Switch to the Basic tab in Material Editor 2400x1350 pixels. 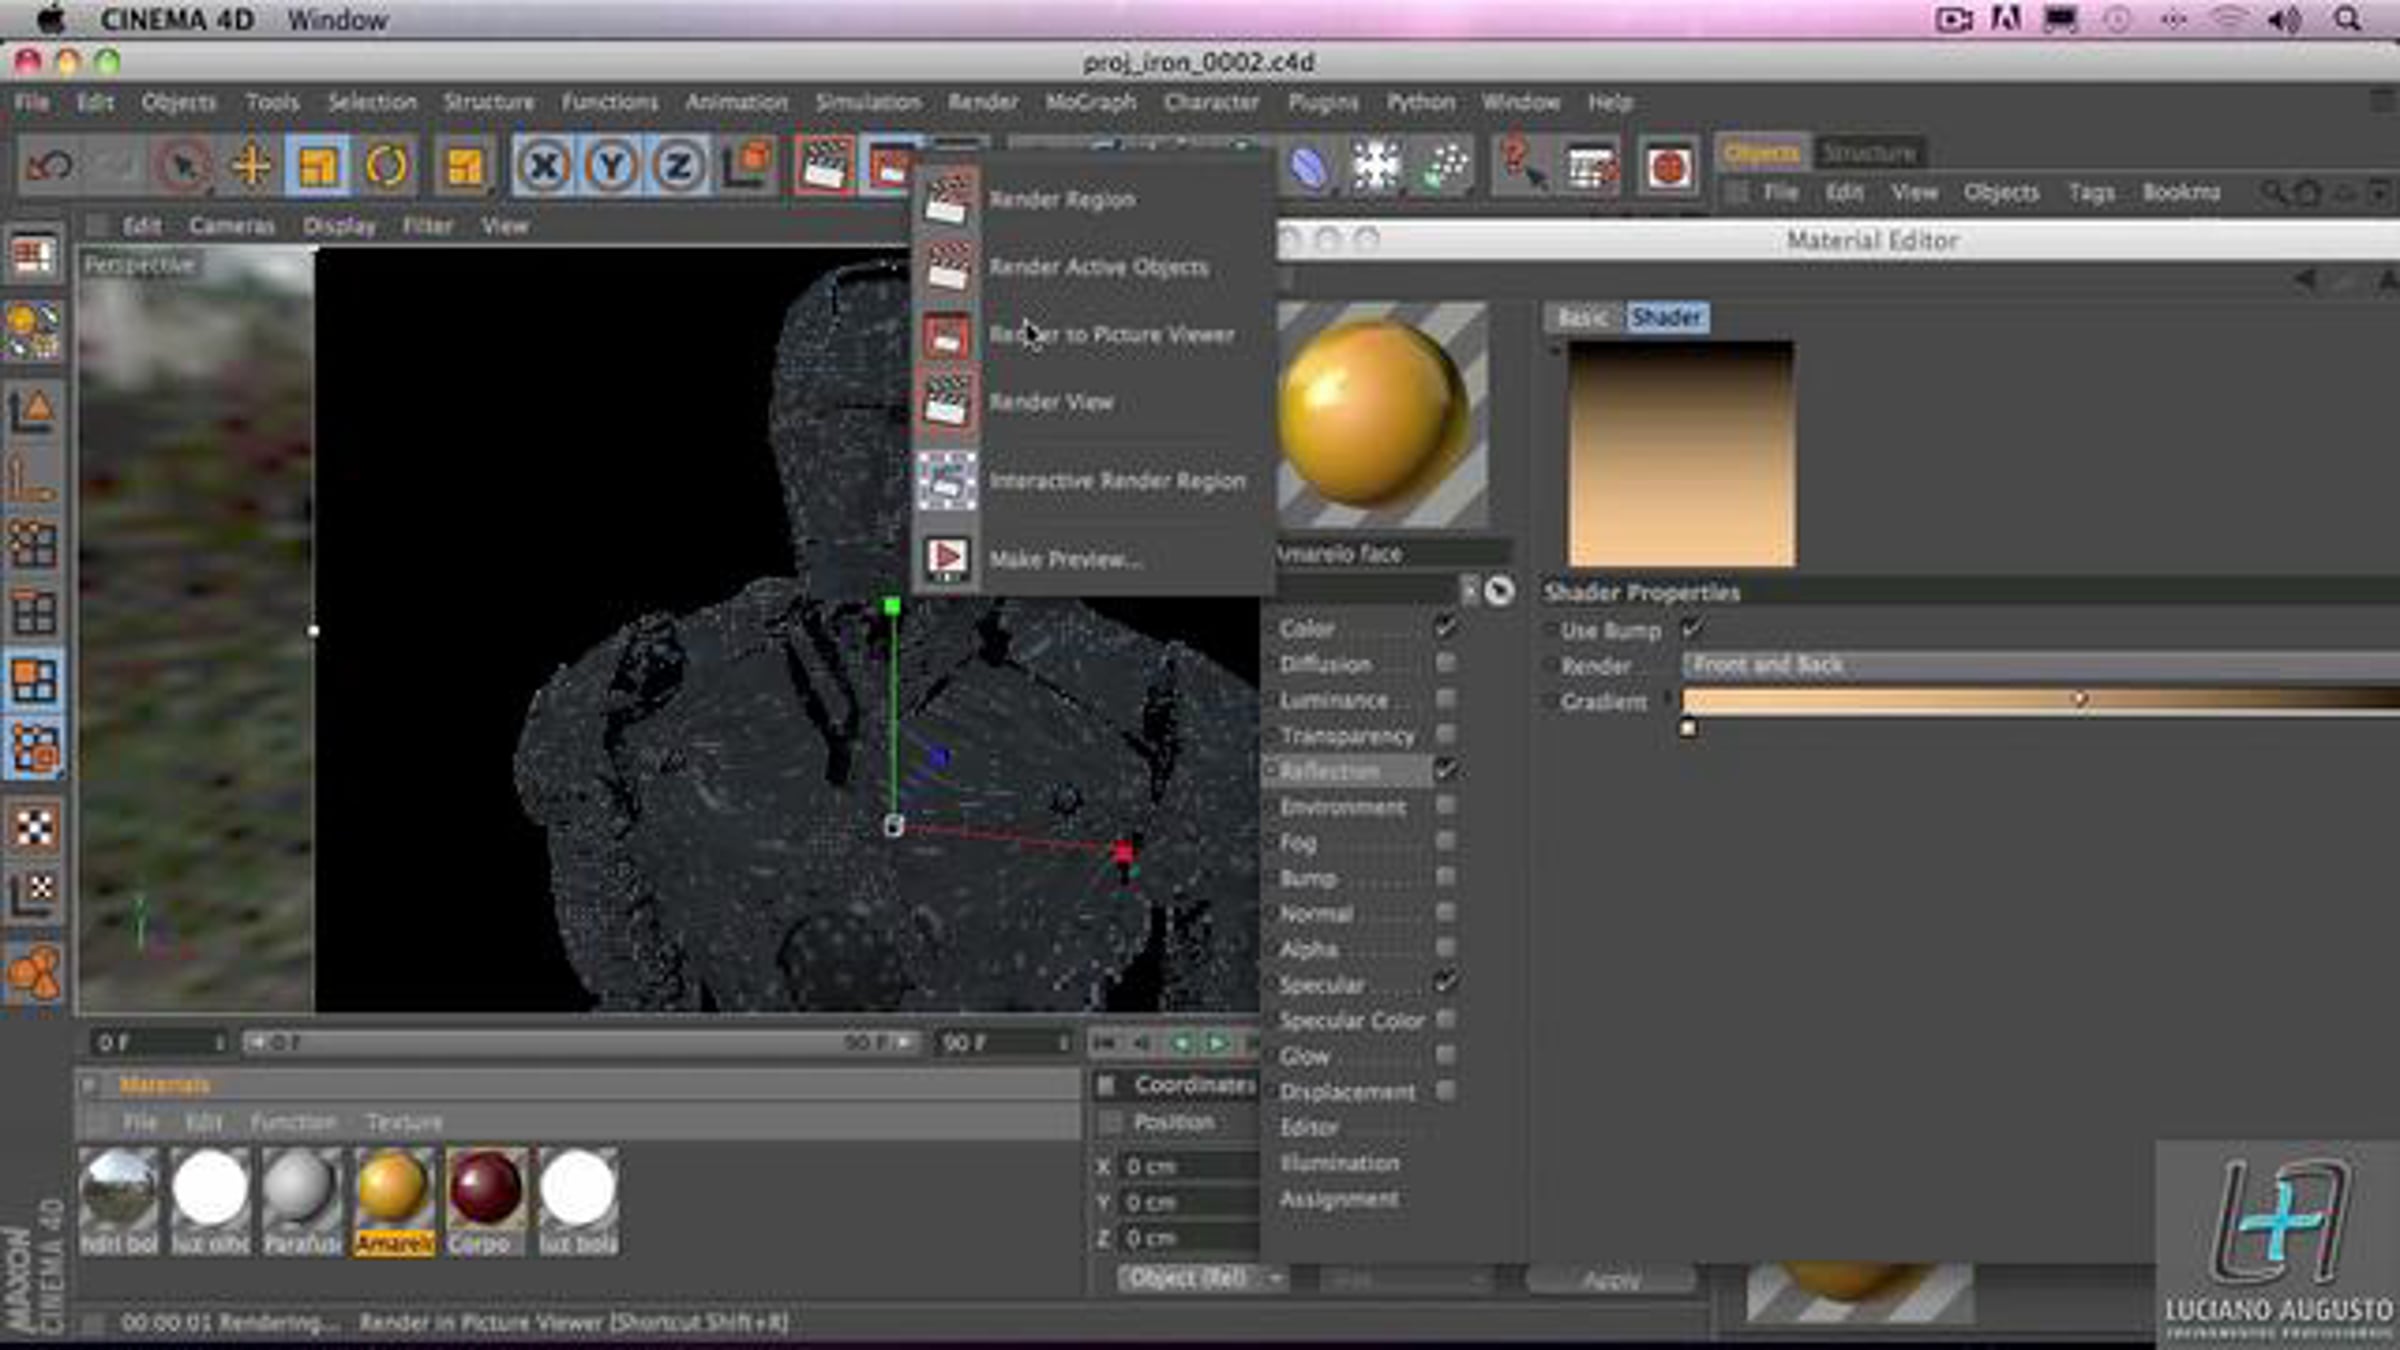click(1584, 317)
